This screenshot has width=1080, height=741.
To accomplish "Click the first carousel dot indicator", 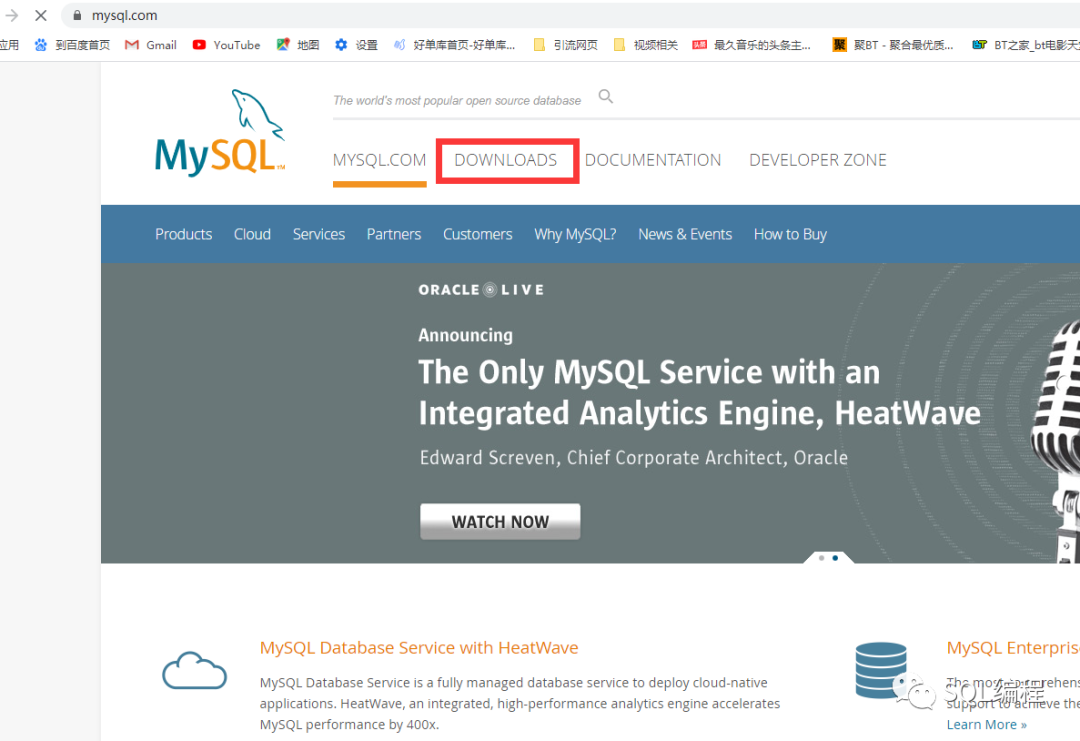I will point(821,558).
